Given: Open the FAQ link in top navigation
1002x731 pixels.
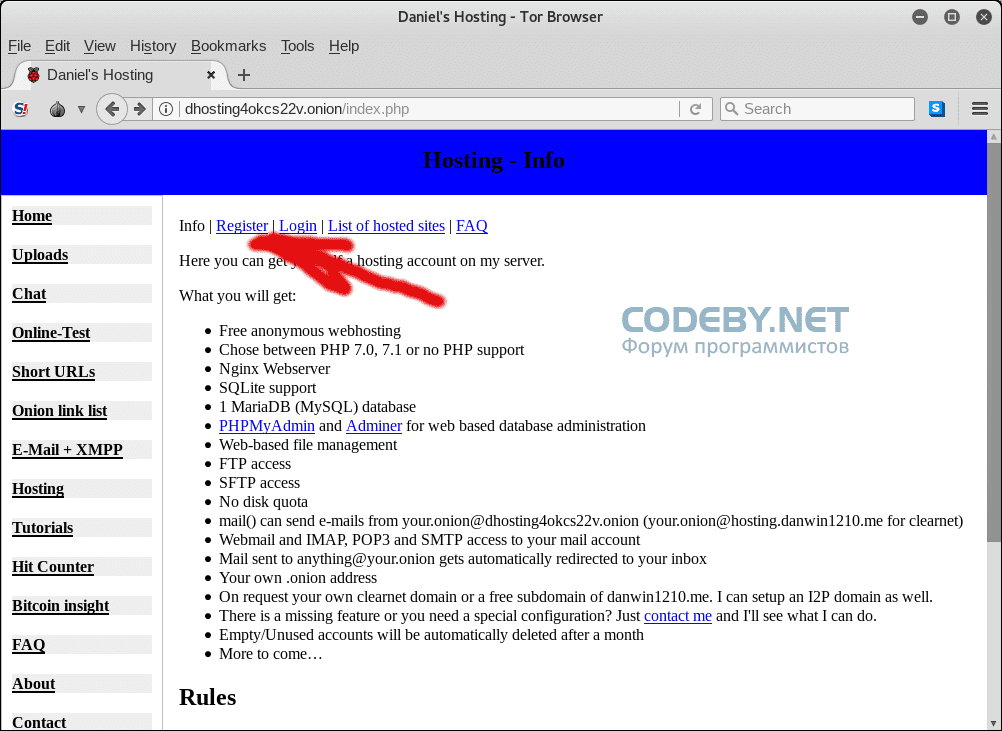Looking at the screenshot, I should click(x=472, y=226).
